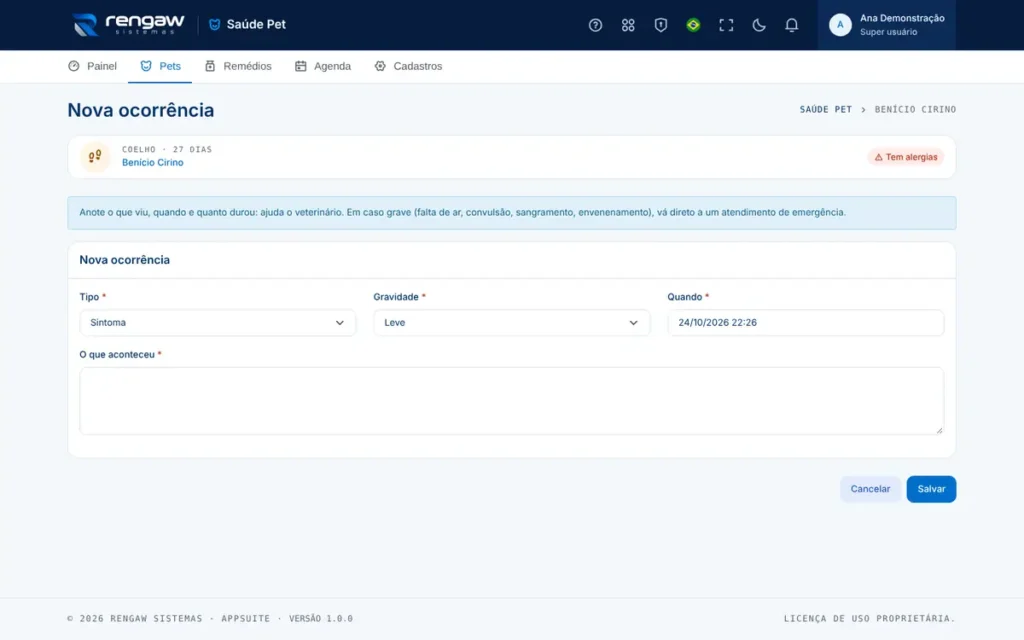Open the Tipo dropdown showing Sintoma

[217, 323]
